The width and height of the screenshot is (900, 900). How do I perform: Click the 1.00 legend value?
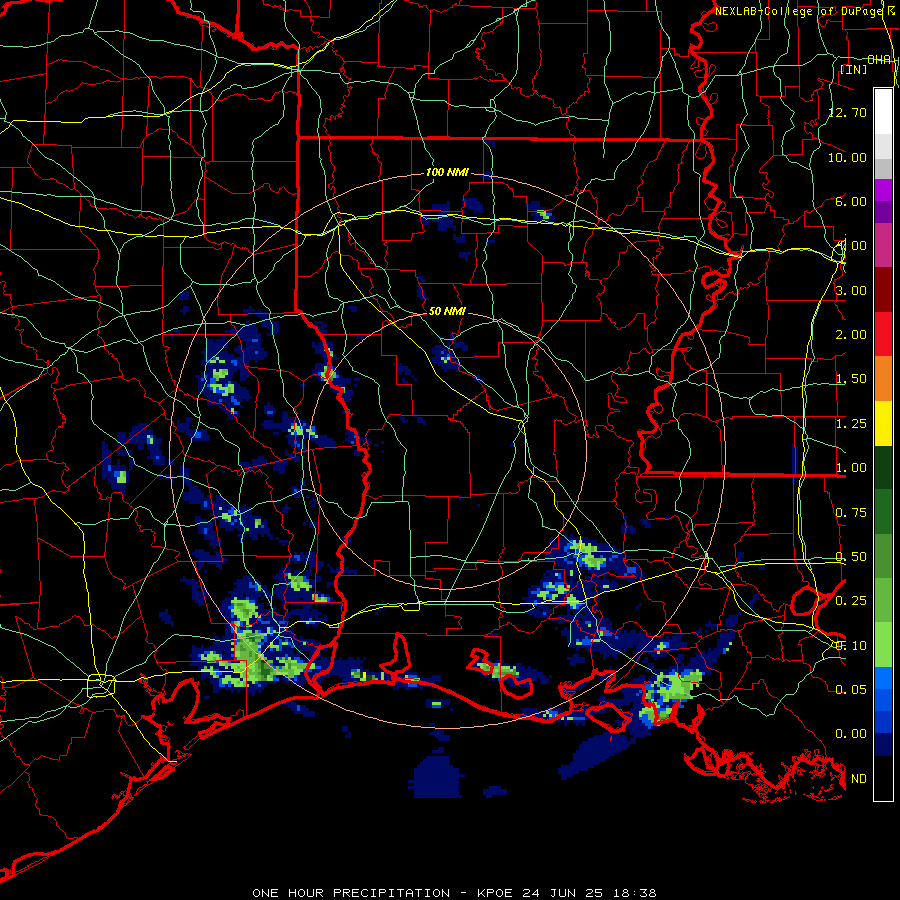[851, 468]
